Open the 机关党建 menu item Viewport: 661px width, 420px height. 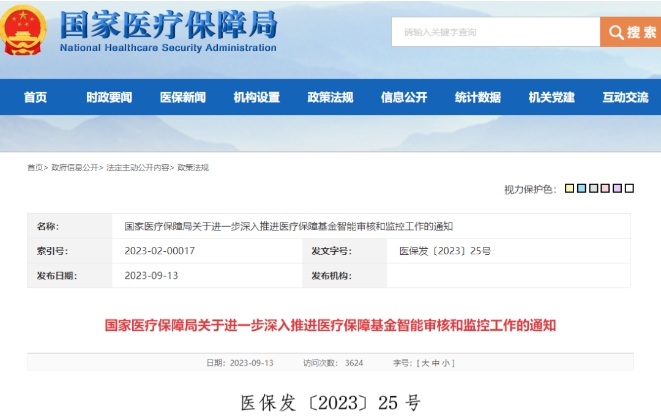point(551,97)
